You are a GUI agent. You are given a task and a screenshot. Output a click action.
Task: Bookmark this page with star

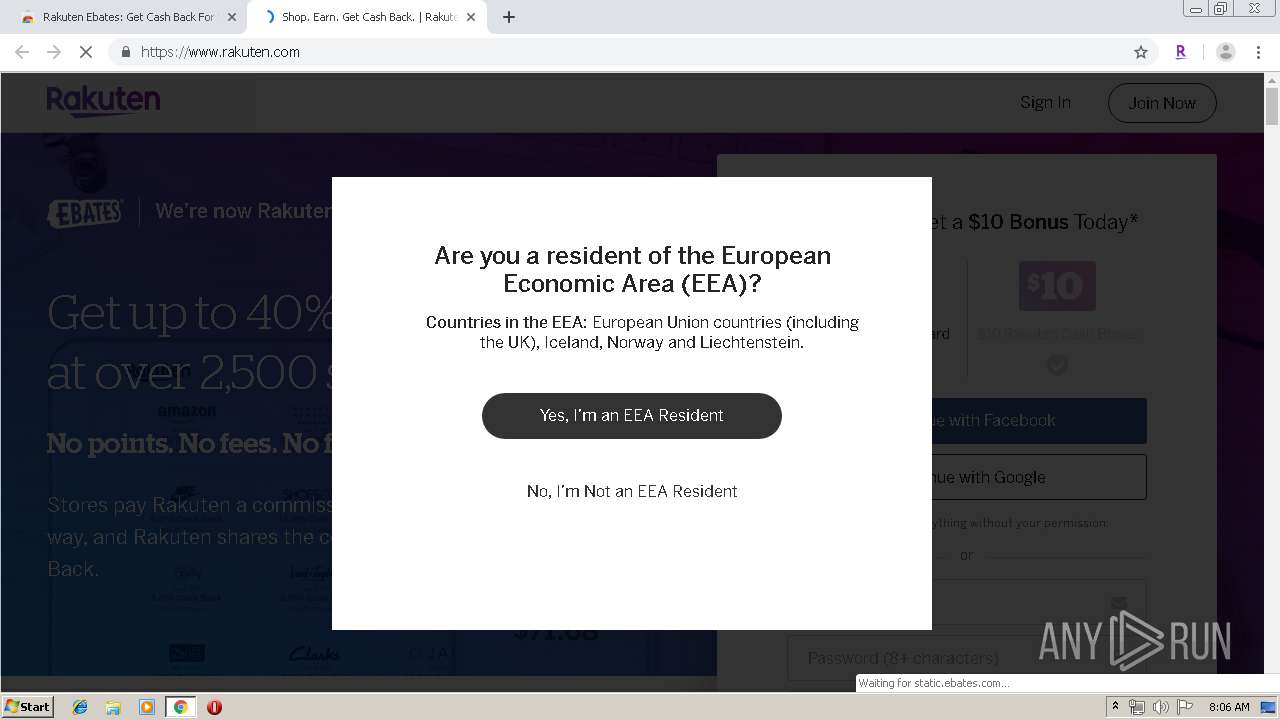click(1141, 52)
